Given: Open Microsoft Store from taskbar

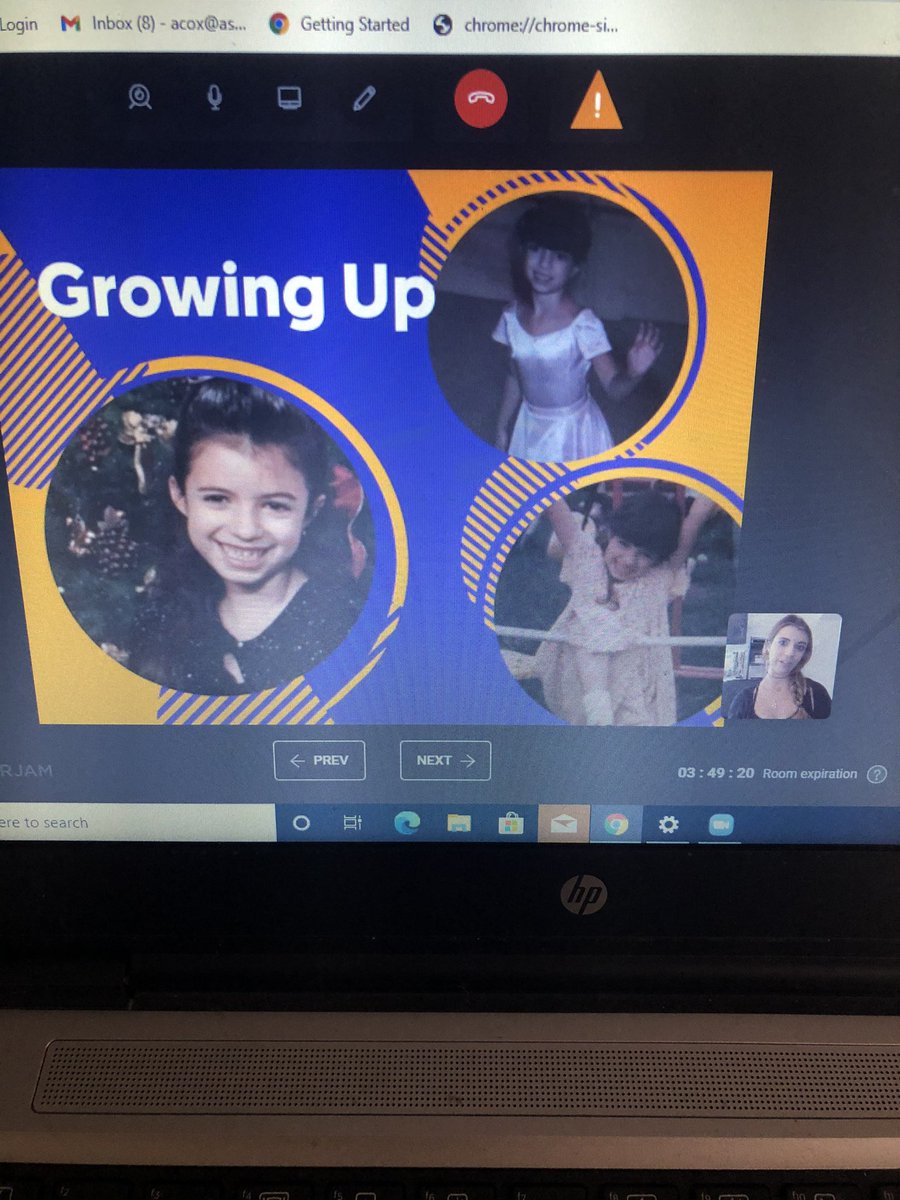Looking at the screenshot, I should click(x=511, y=824).
